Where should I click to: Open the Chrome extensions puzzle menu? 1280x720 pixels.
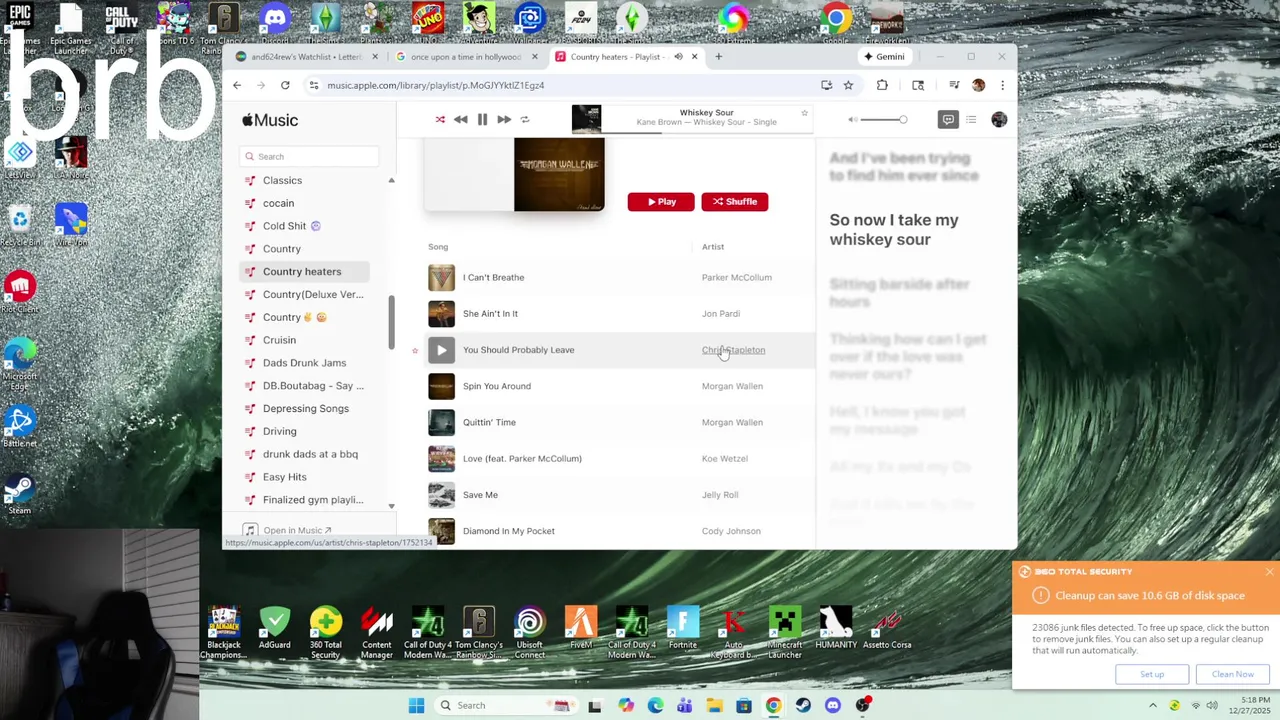pos(882,85)
